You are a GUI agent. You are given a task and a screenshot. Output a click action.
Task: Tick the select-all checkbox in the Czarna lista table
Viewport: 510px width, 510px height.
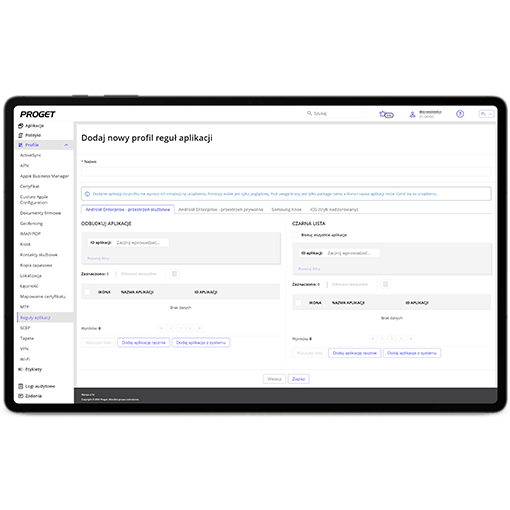[x=298, y=303]
